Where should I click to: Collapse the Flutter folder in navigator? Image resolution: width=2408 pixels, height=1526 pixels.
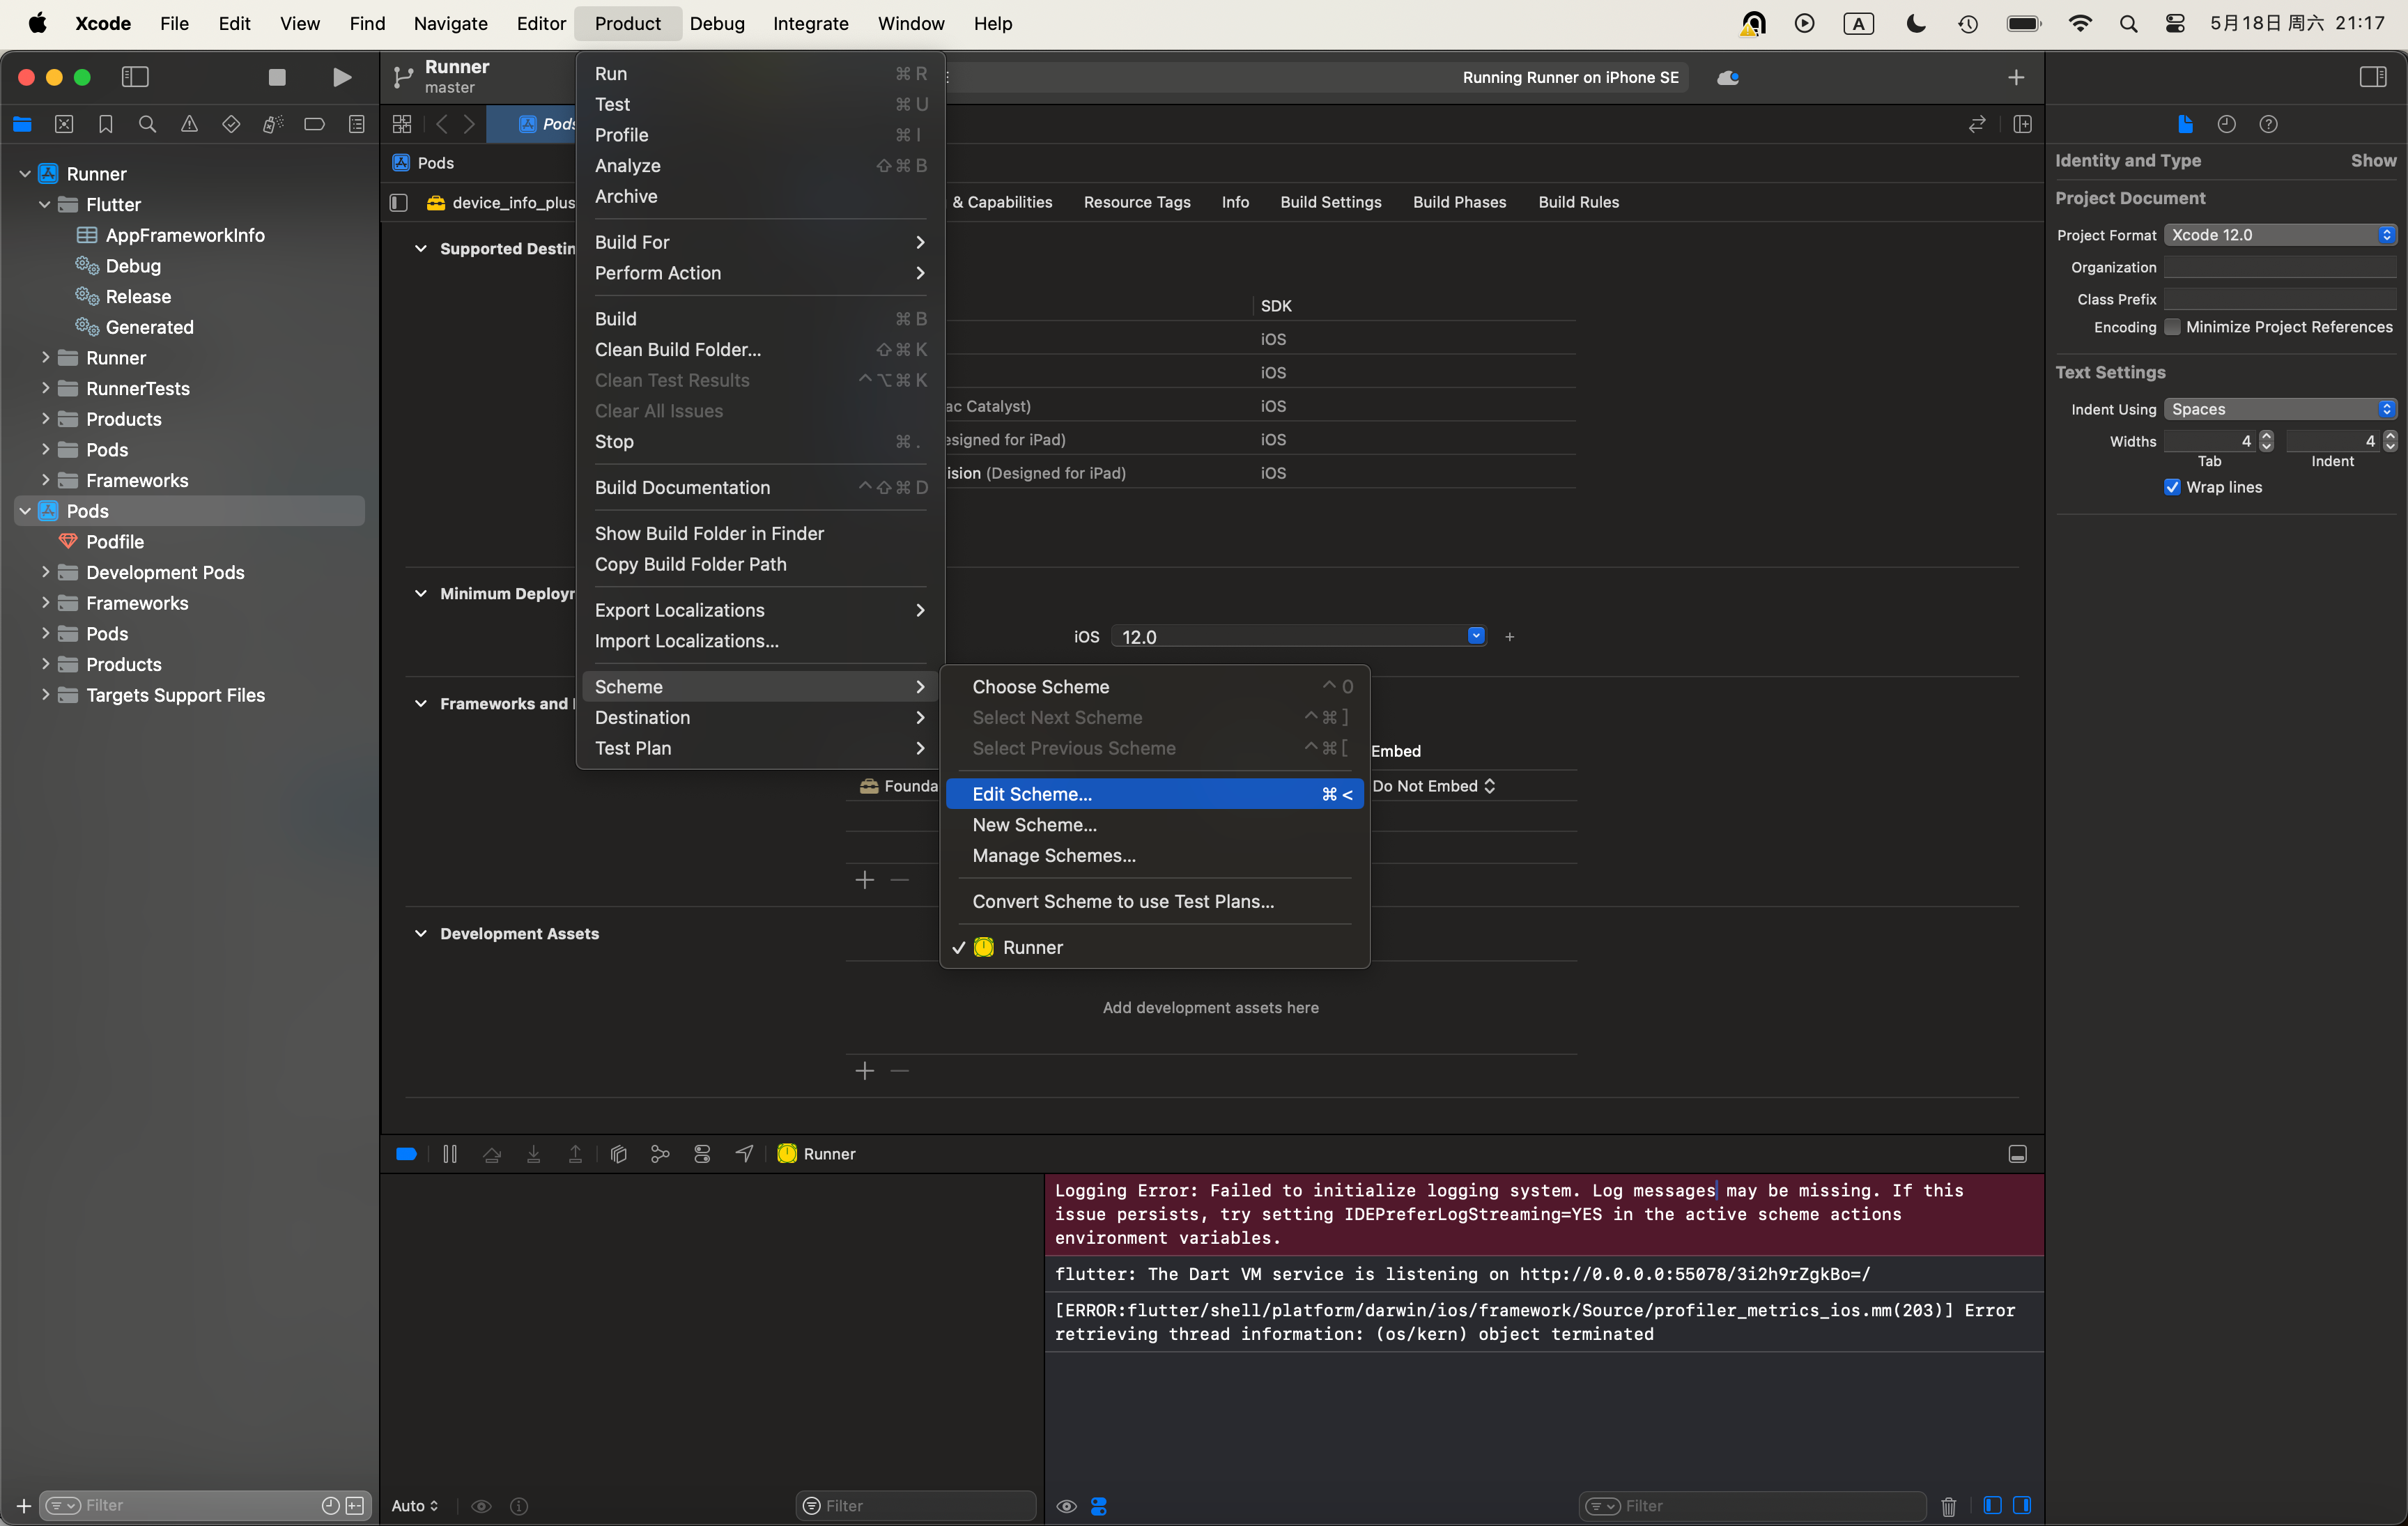point(44,204)
